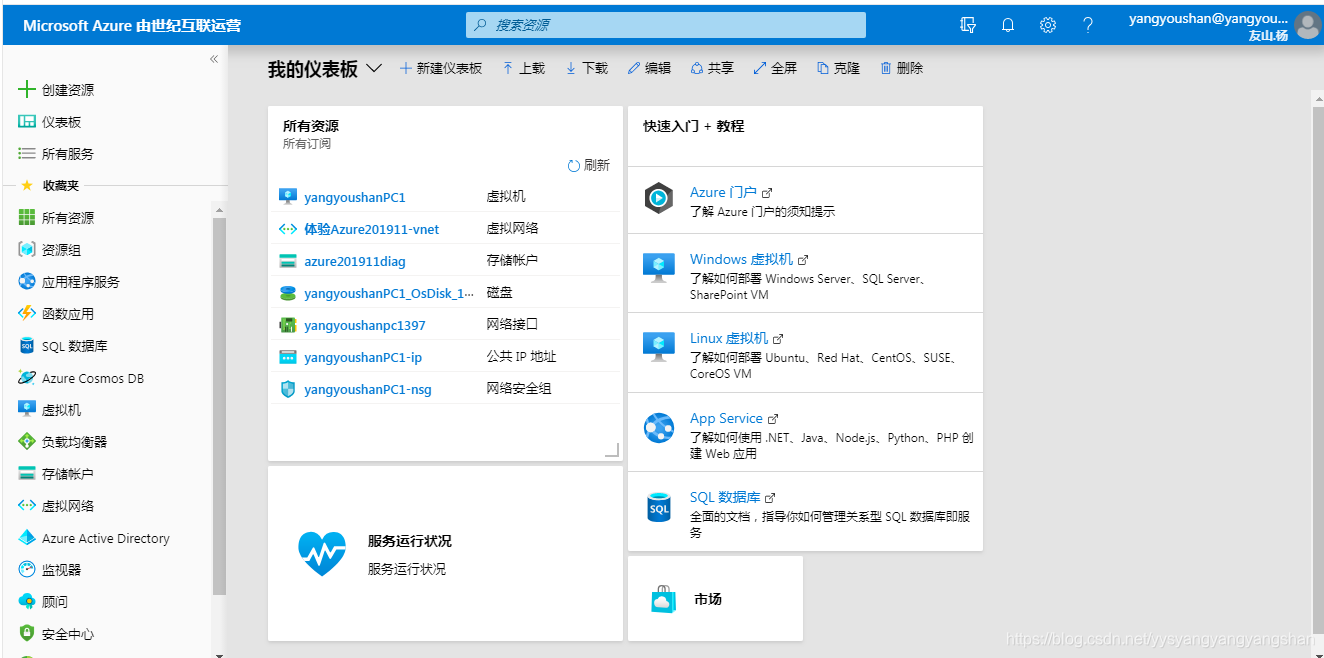The width and height of the screenshot is (1324, 658).
Task: Open the 仪表板 dashboard icon in sidebar
Action: [27, 122]
